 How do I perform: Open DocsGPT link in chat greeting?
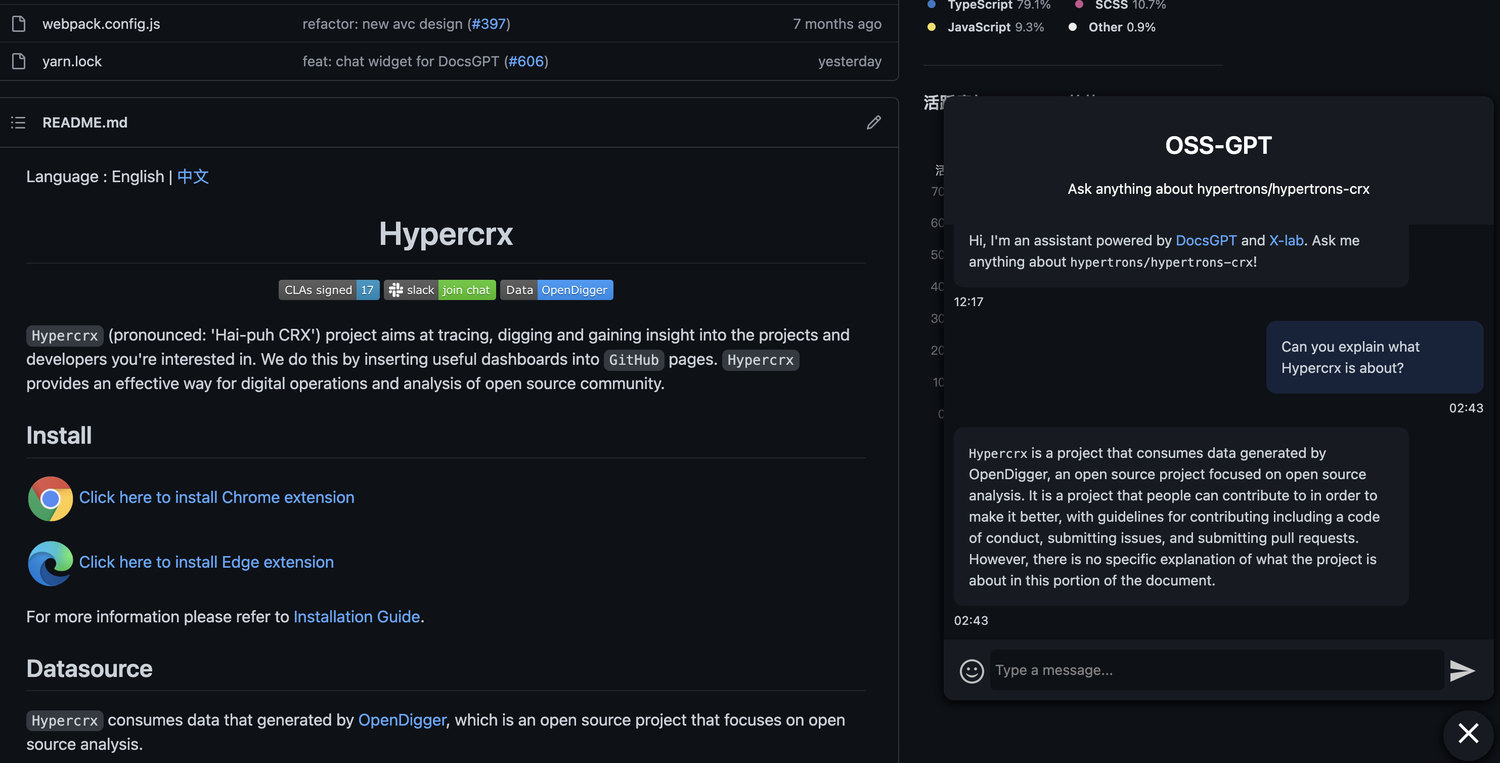(x=1207, y=240)
